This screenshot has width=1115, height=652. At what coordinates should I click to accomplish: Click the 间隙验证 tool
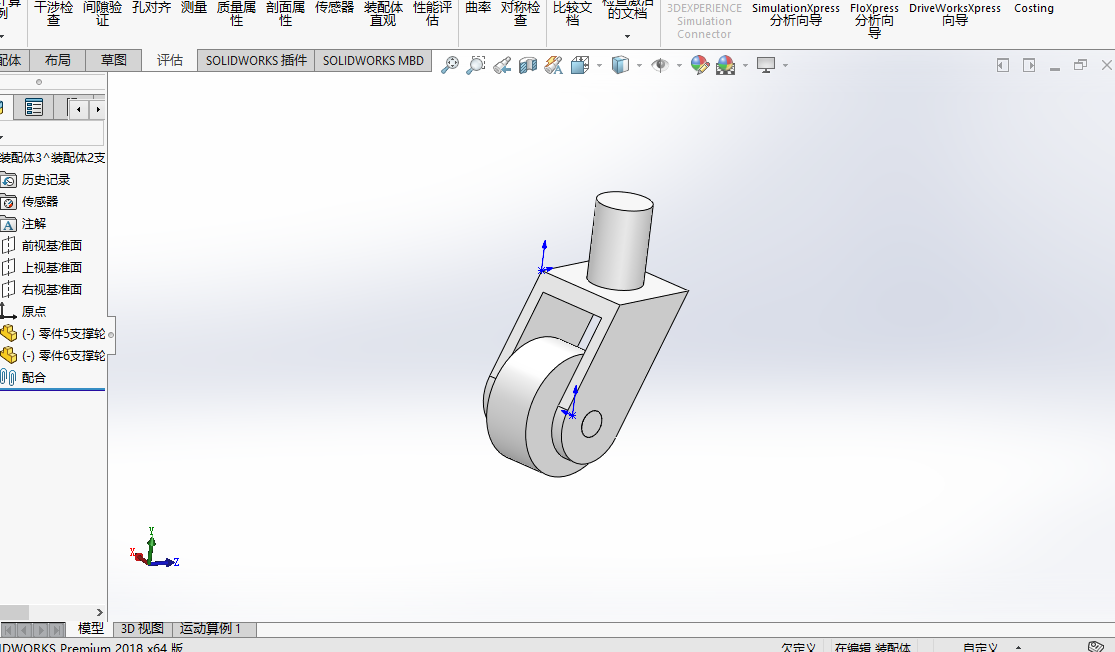102,14
